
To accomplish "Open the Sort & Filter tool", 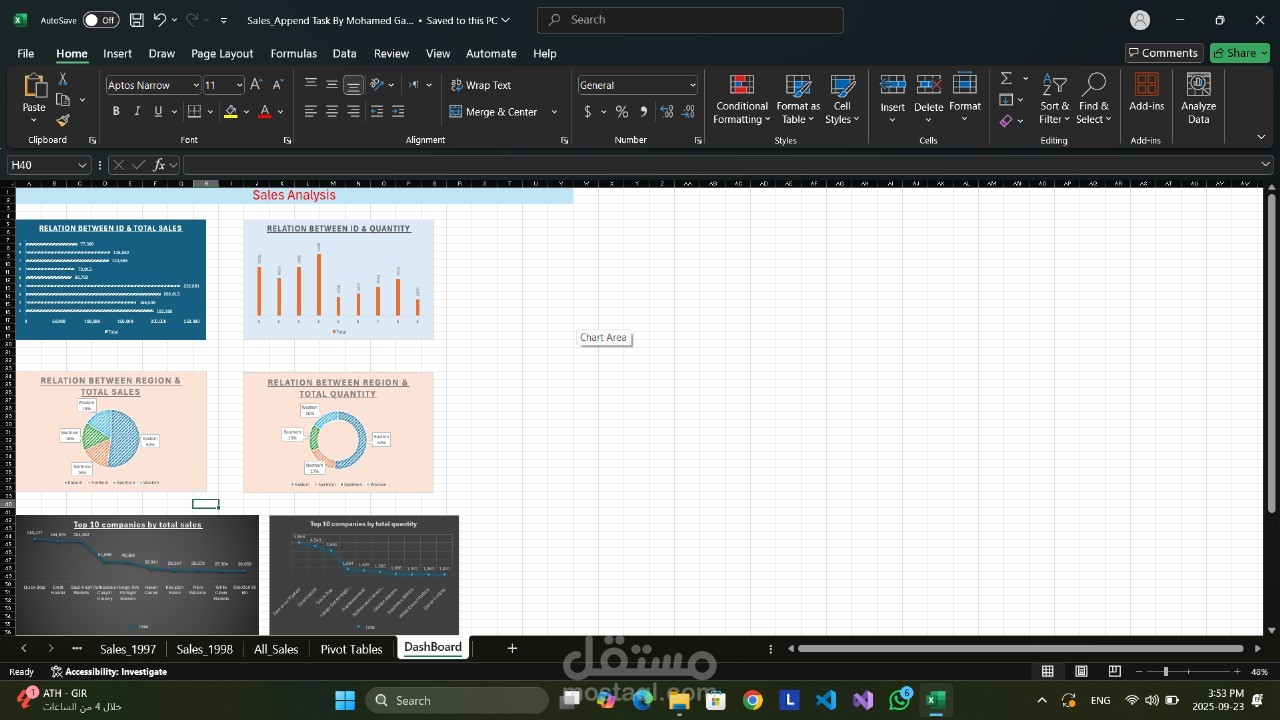I will (1054, 99).
